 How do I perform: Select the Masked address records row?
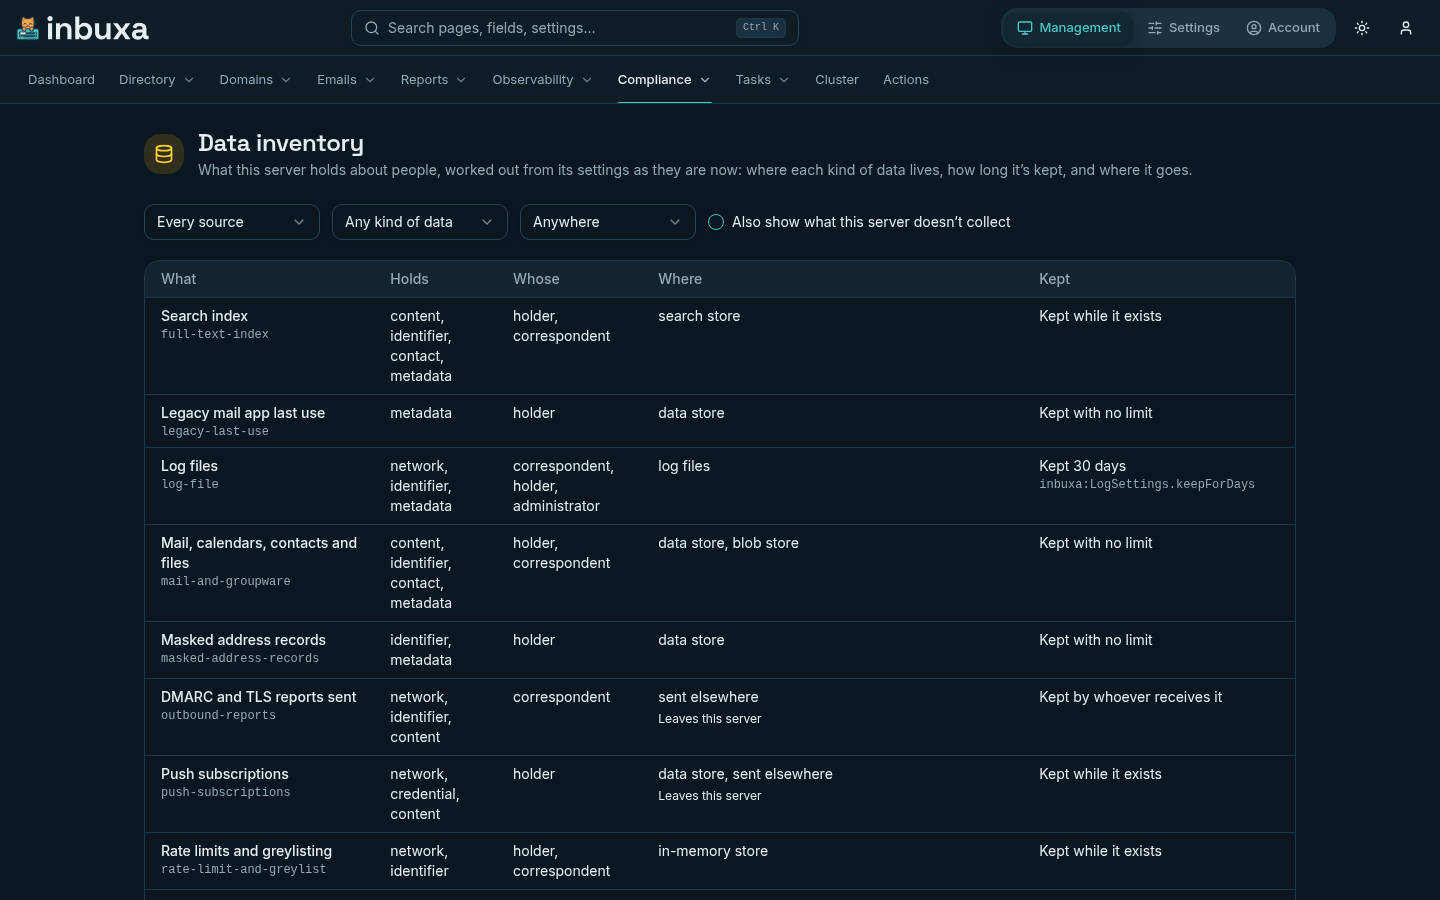point(720,650)
